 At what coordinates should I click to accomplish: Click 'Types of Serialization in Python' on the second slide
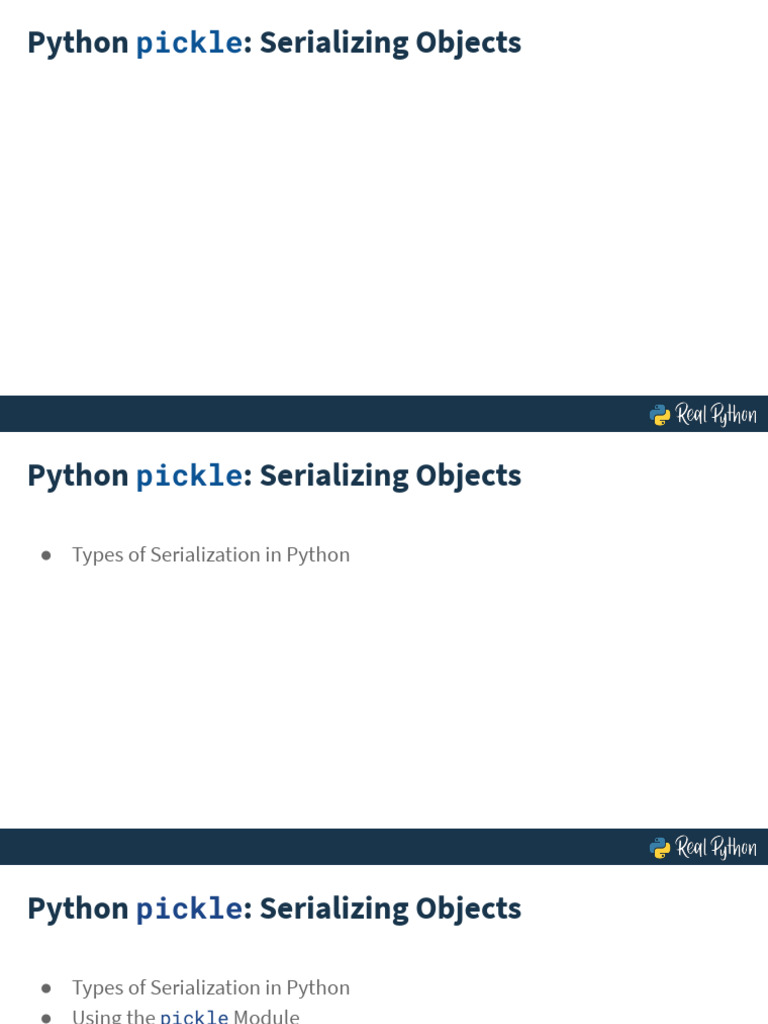211,555
